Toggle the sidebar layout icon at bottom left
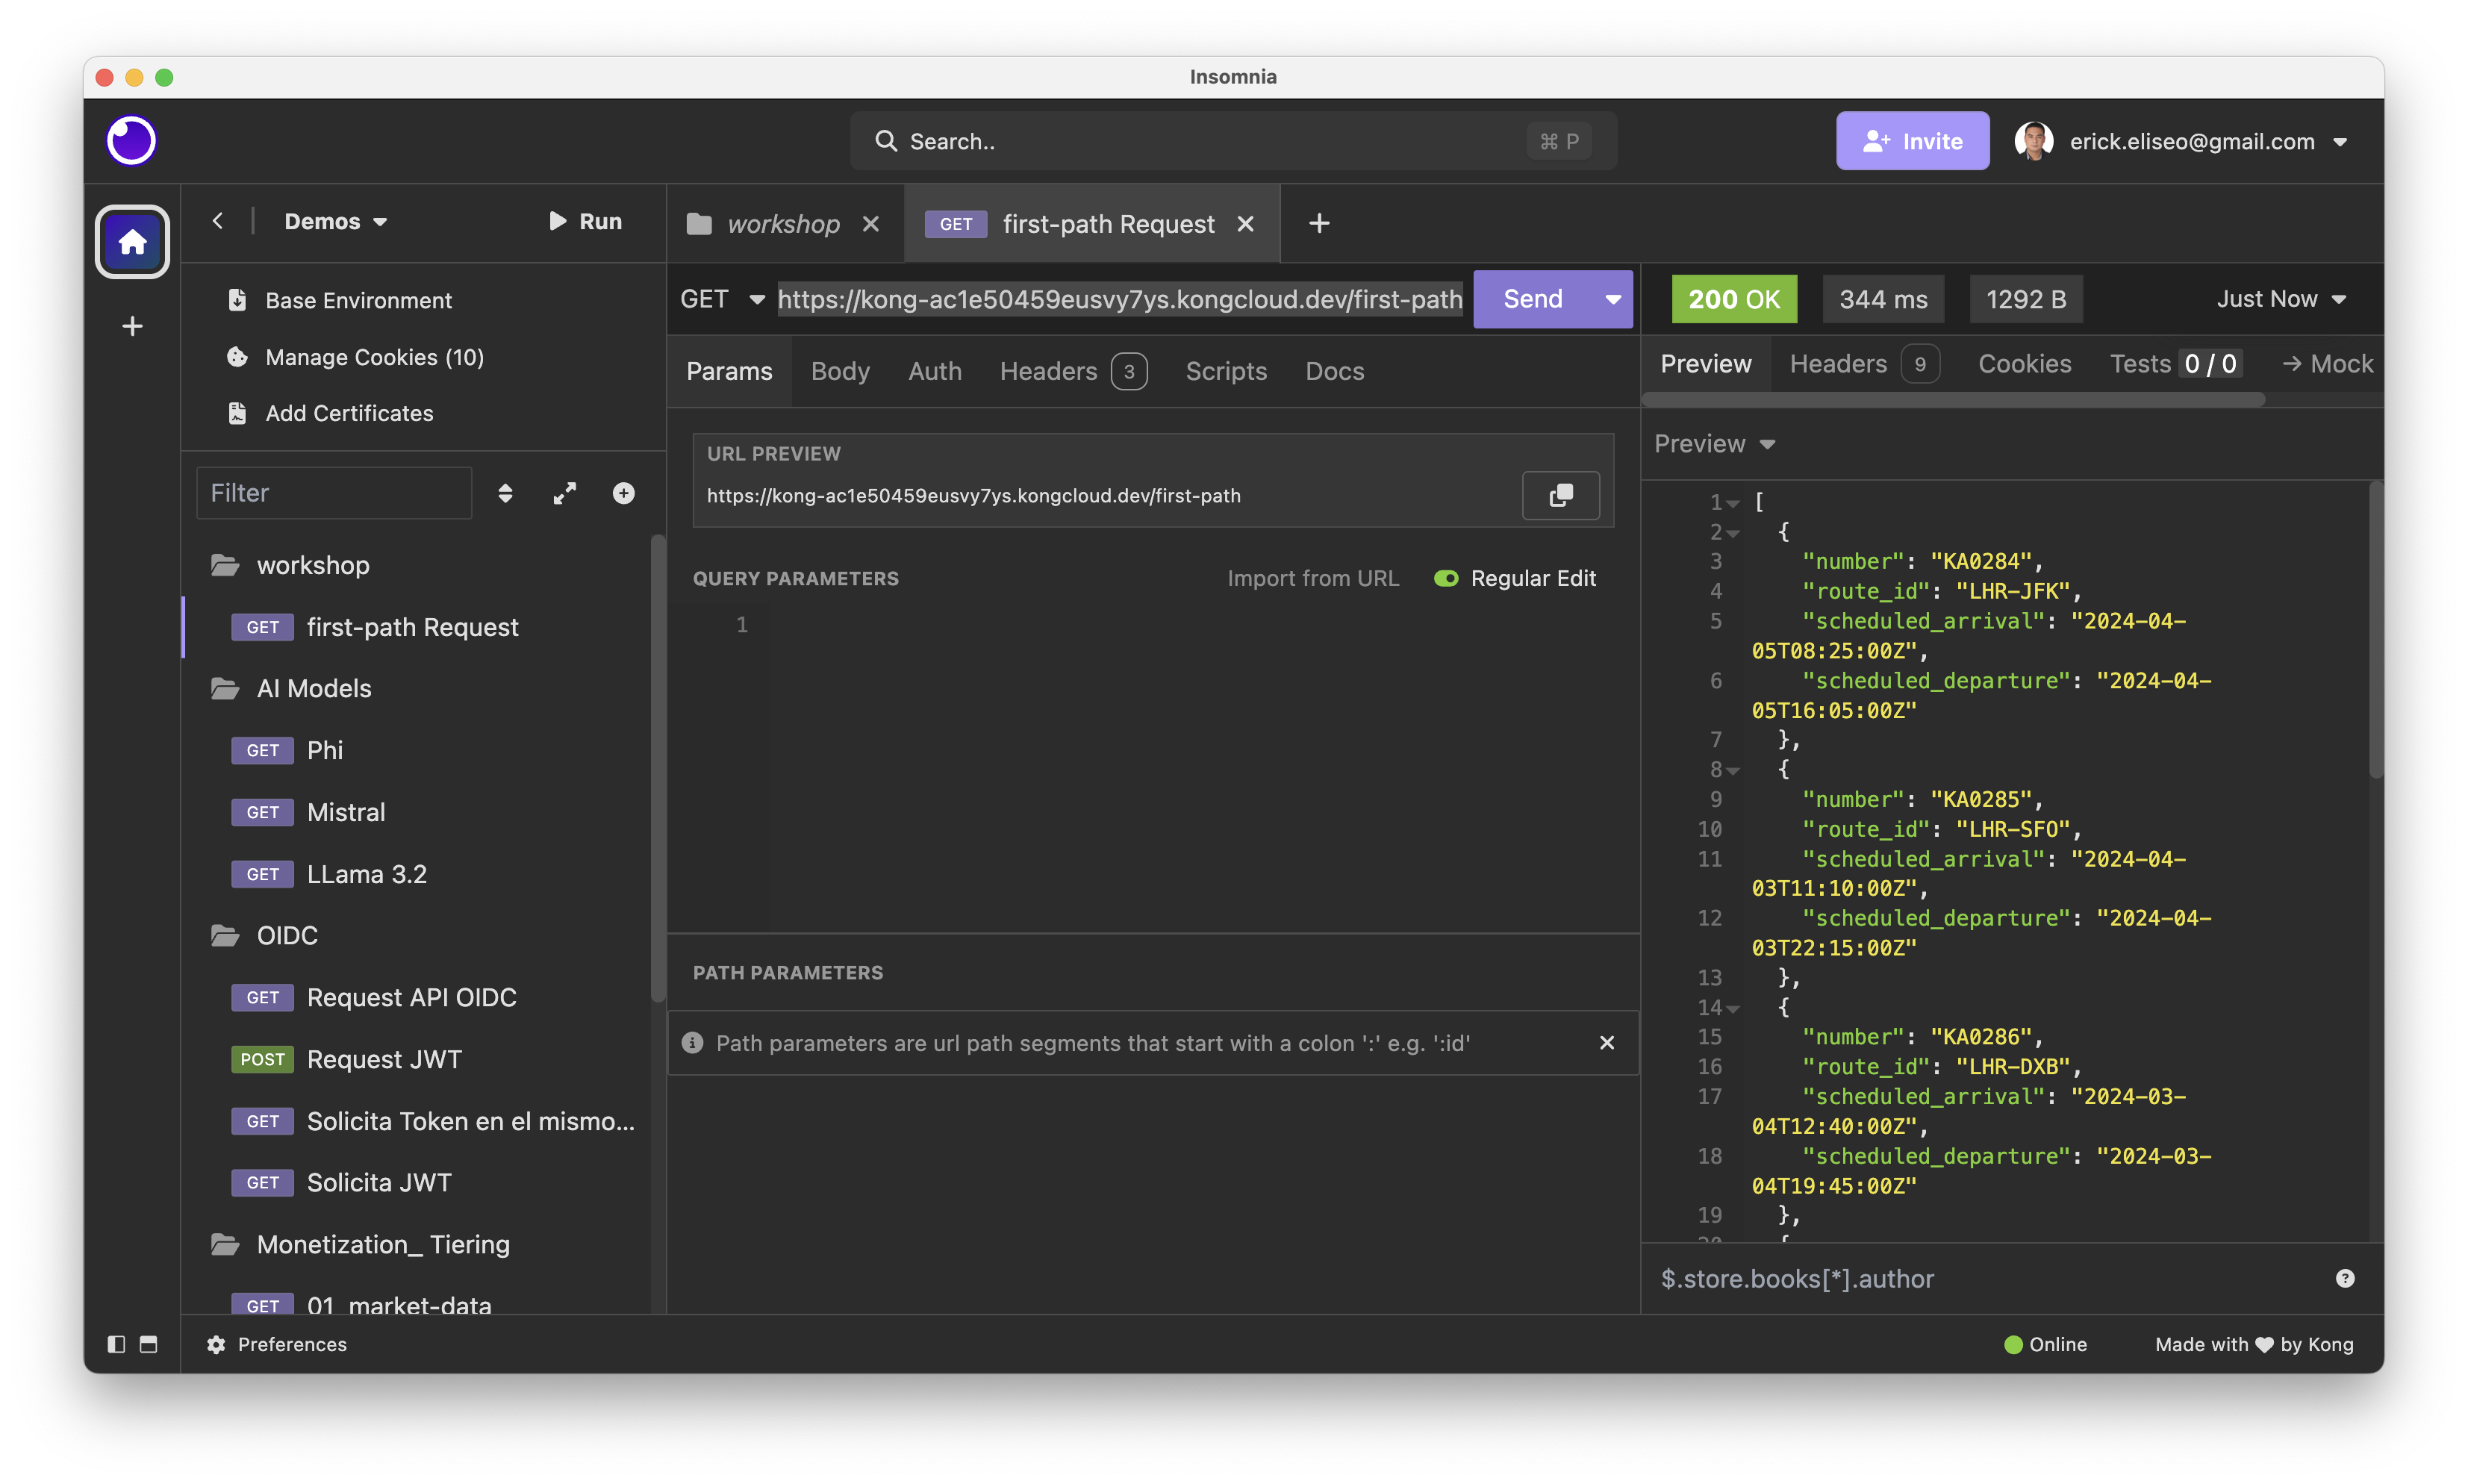This screenshot has width=2468, height=1484. pos(116,1344)
